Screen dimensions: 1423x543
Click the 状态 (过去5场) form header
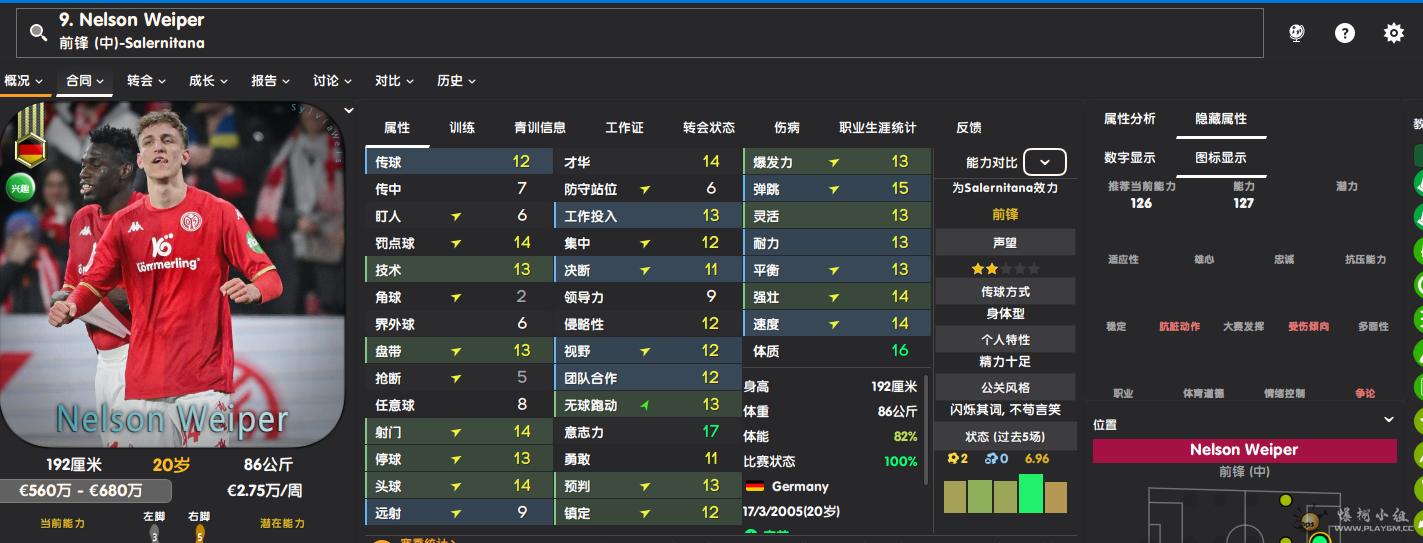coord(1005,437)
